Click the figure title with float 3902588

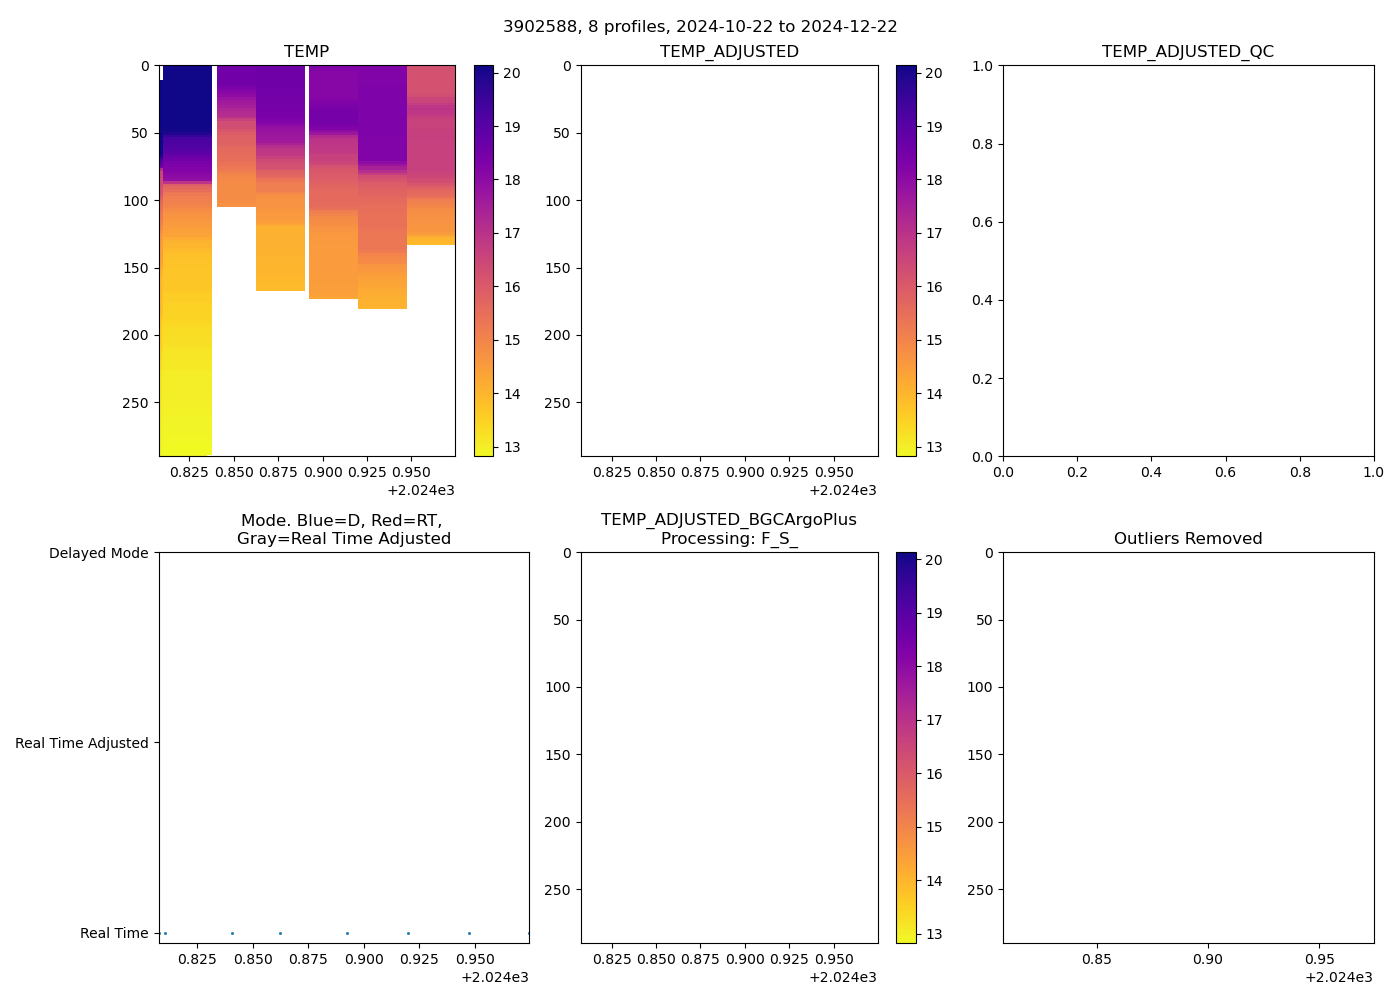click(x=700, y=27)
